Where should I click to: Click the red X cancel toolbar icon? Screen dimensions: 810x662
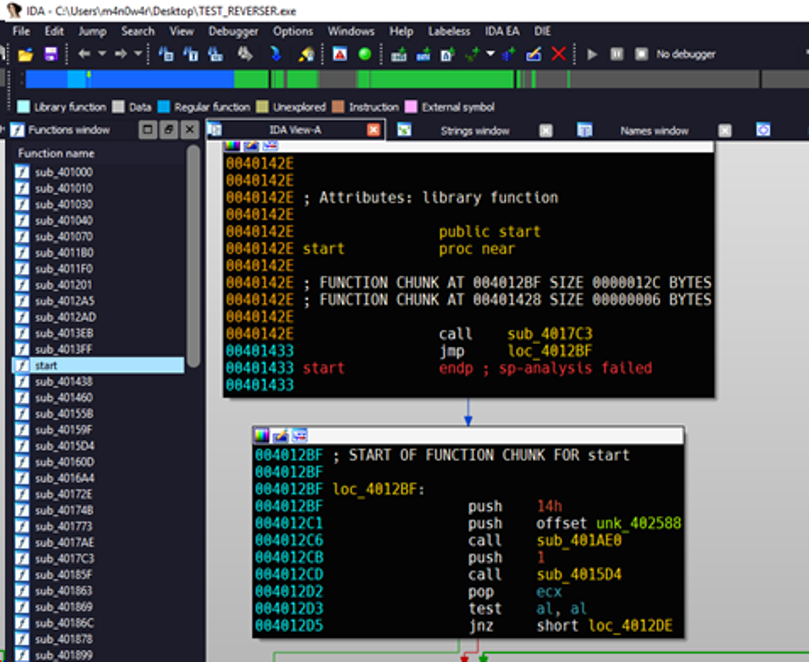coord(559,54)
